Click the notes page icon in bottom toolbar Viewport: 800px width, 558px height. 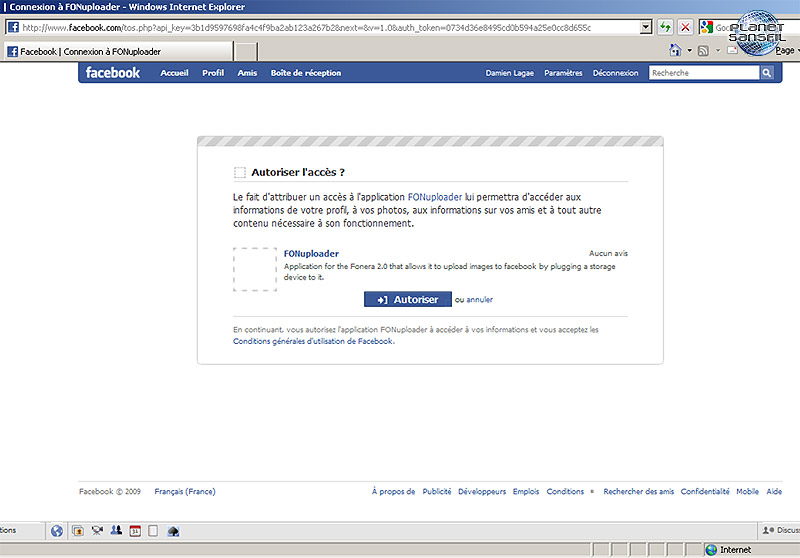153,531
